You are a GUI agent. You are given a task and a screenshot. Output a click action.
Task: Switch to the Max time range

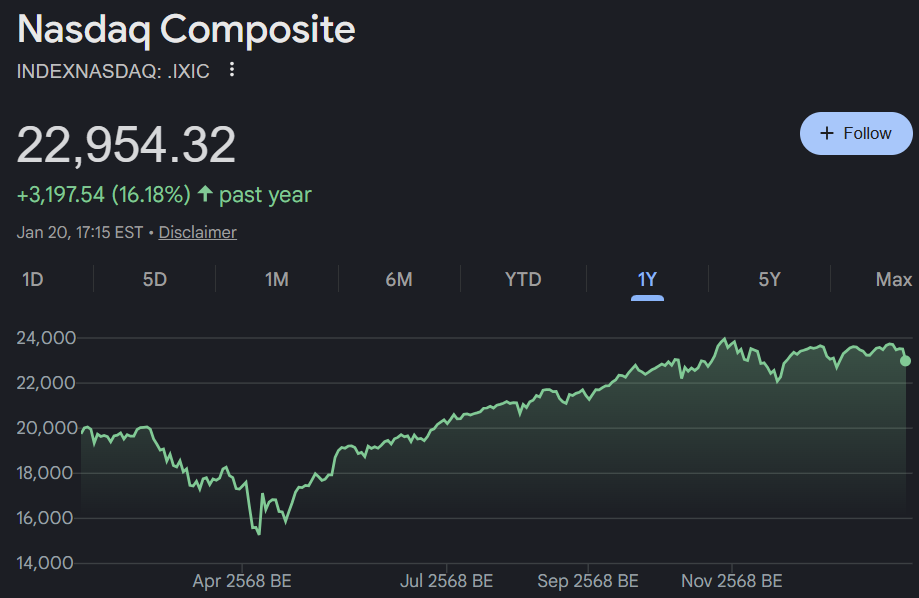click(x=893, y=280)
